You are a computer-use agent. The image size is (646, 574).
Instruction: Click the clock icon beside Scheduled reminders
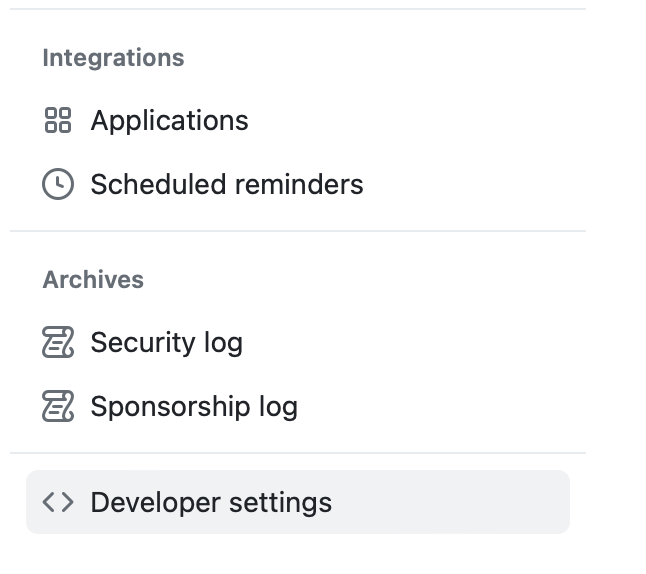[58, 185]
